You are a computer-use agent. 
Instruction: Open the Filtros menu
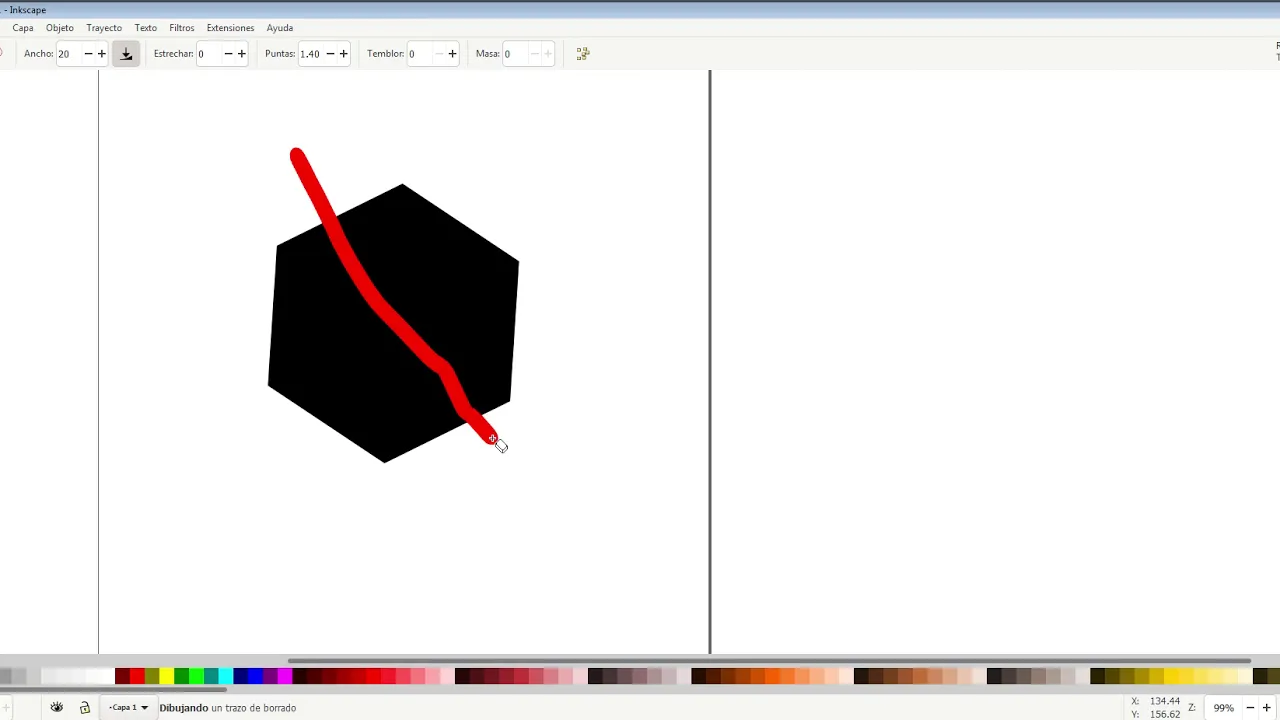[x=182, y=28]
